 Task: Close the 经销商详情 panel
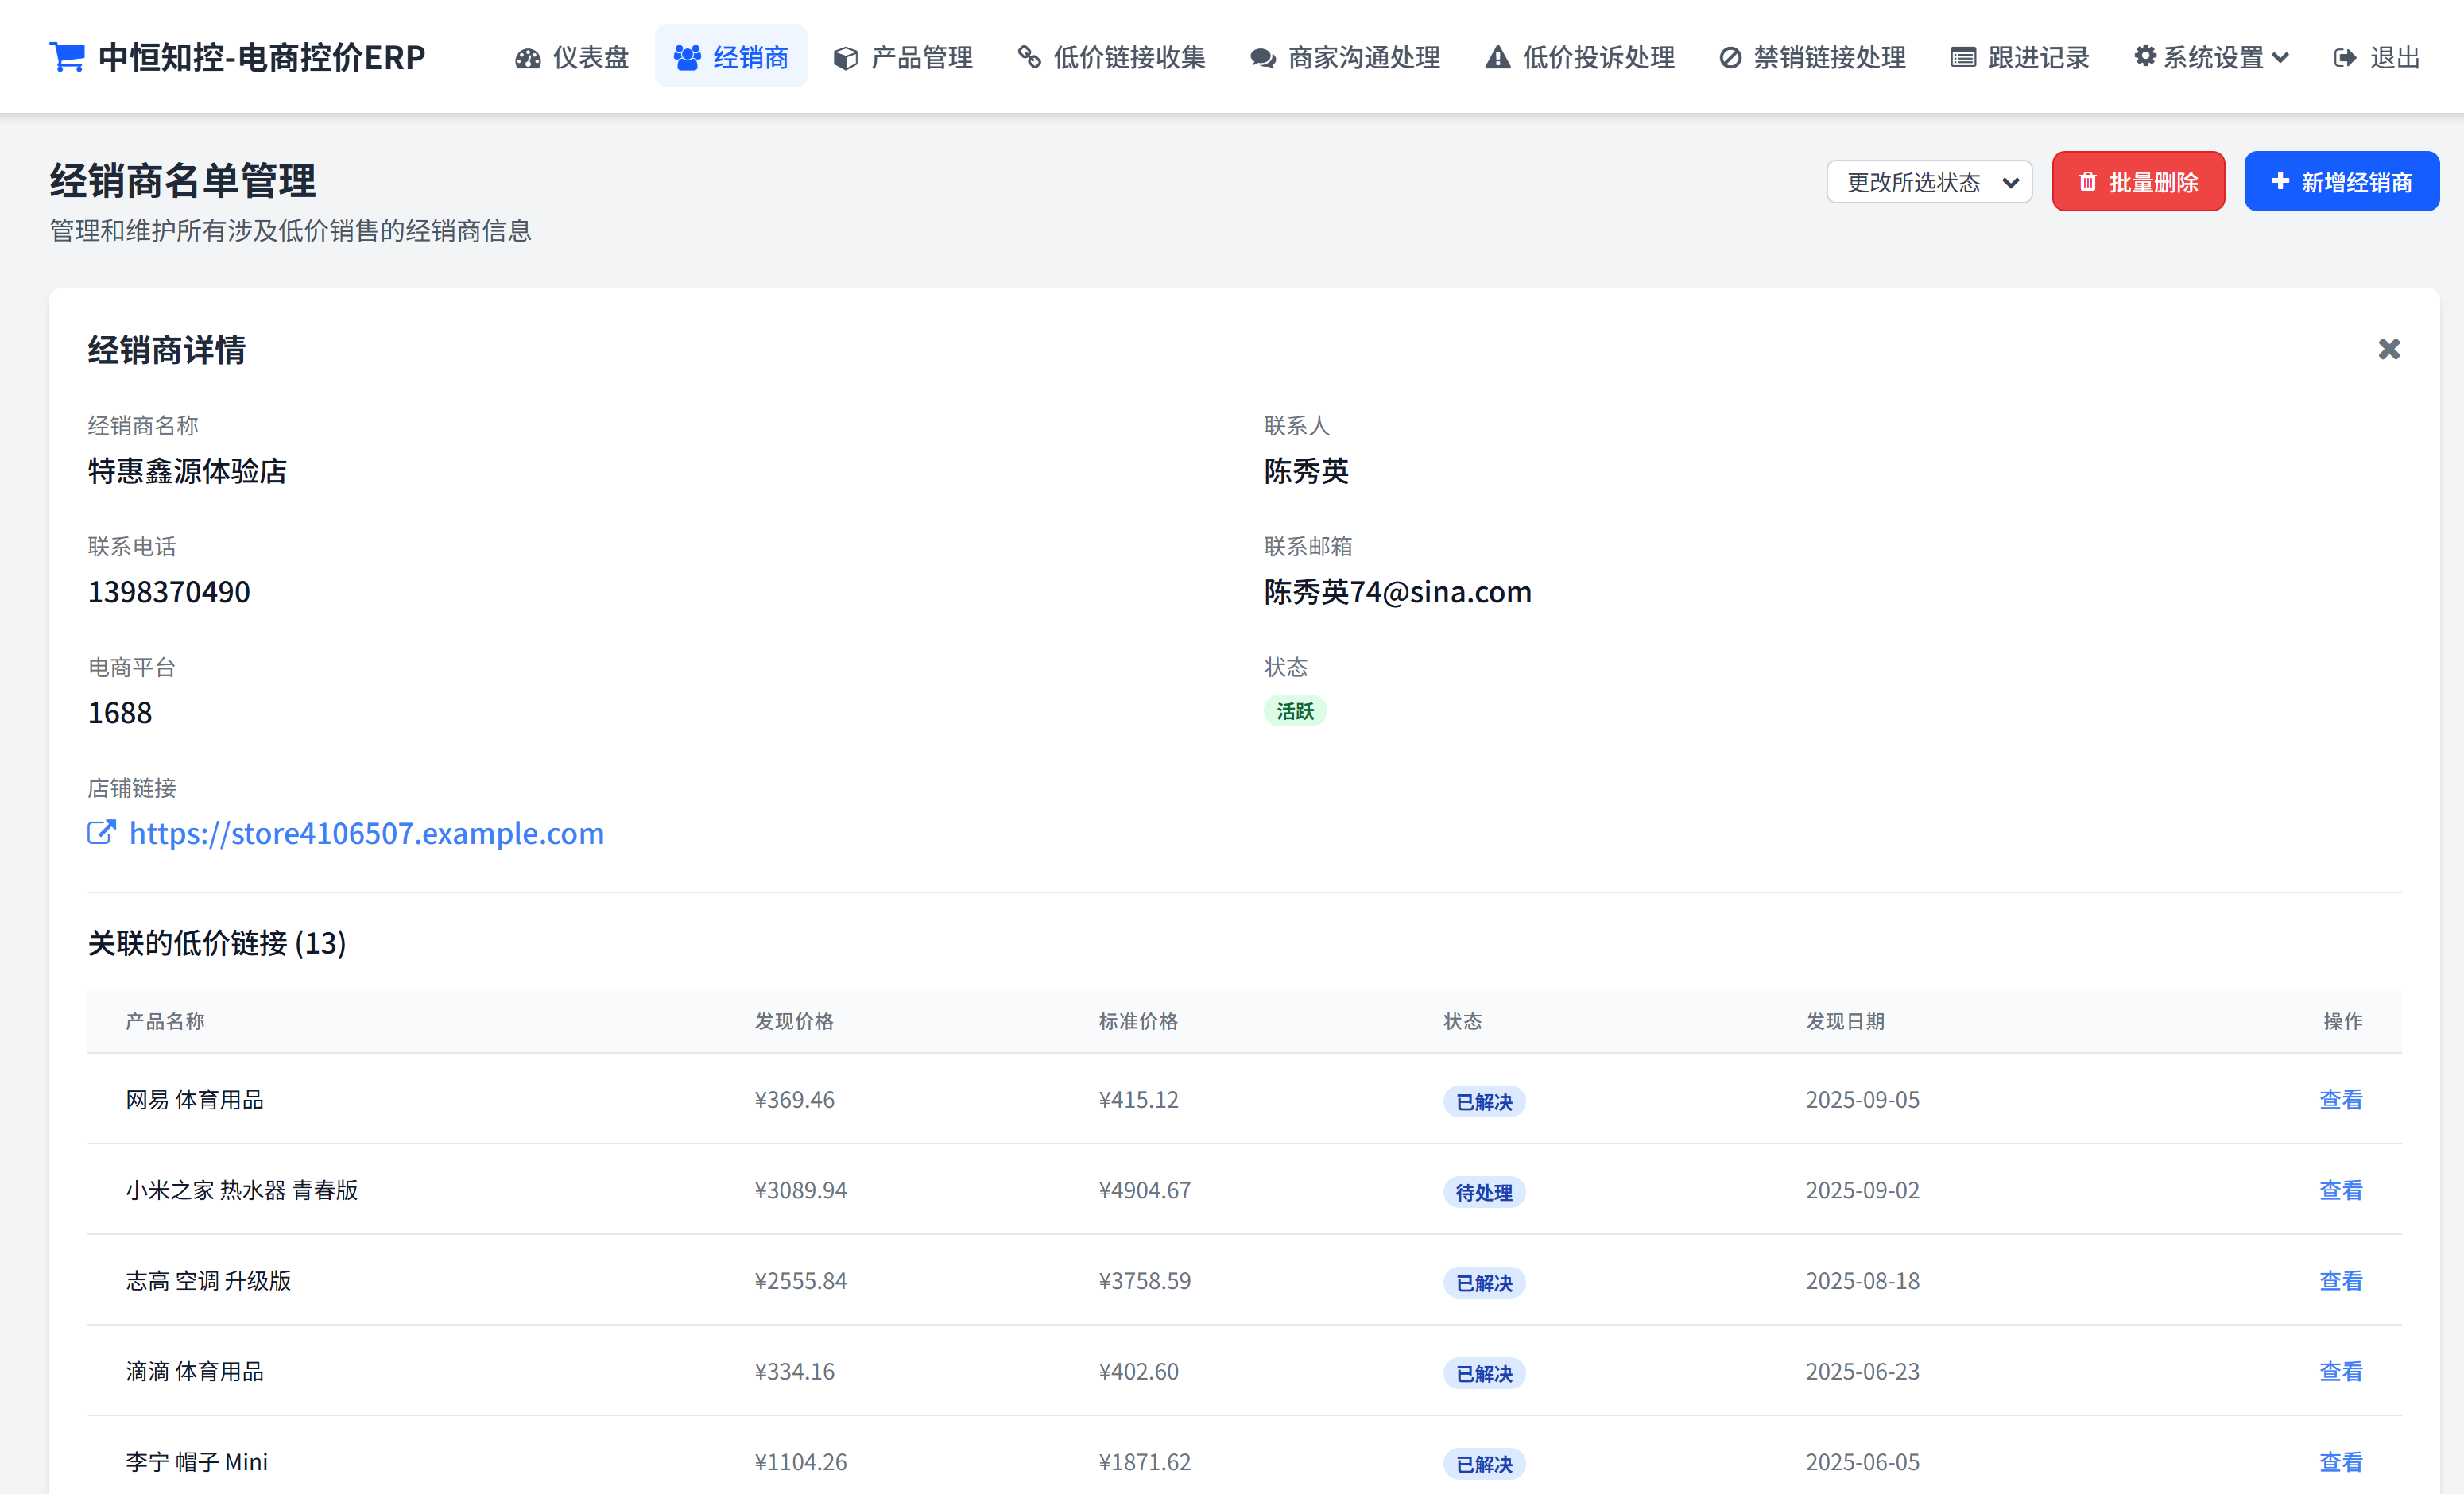2390,349
